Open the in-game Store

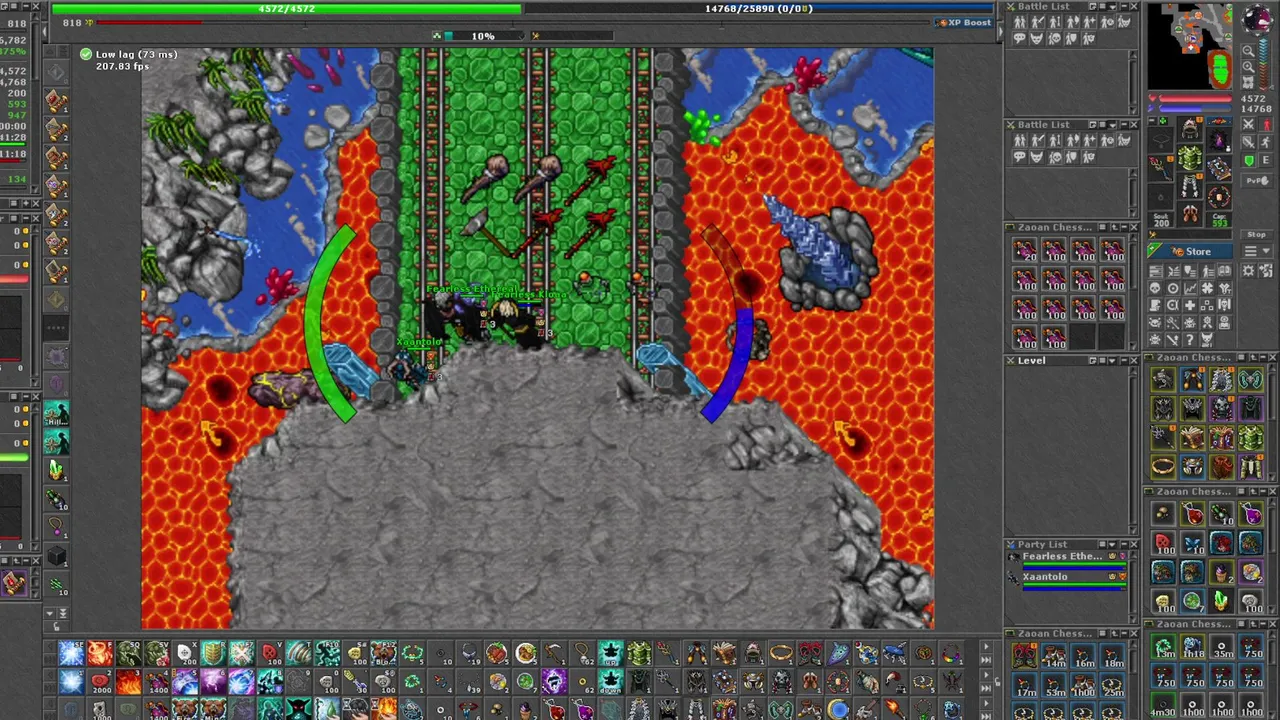pos(1190,251)
